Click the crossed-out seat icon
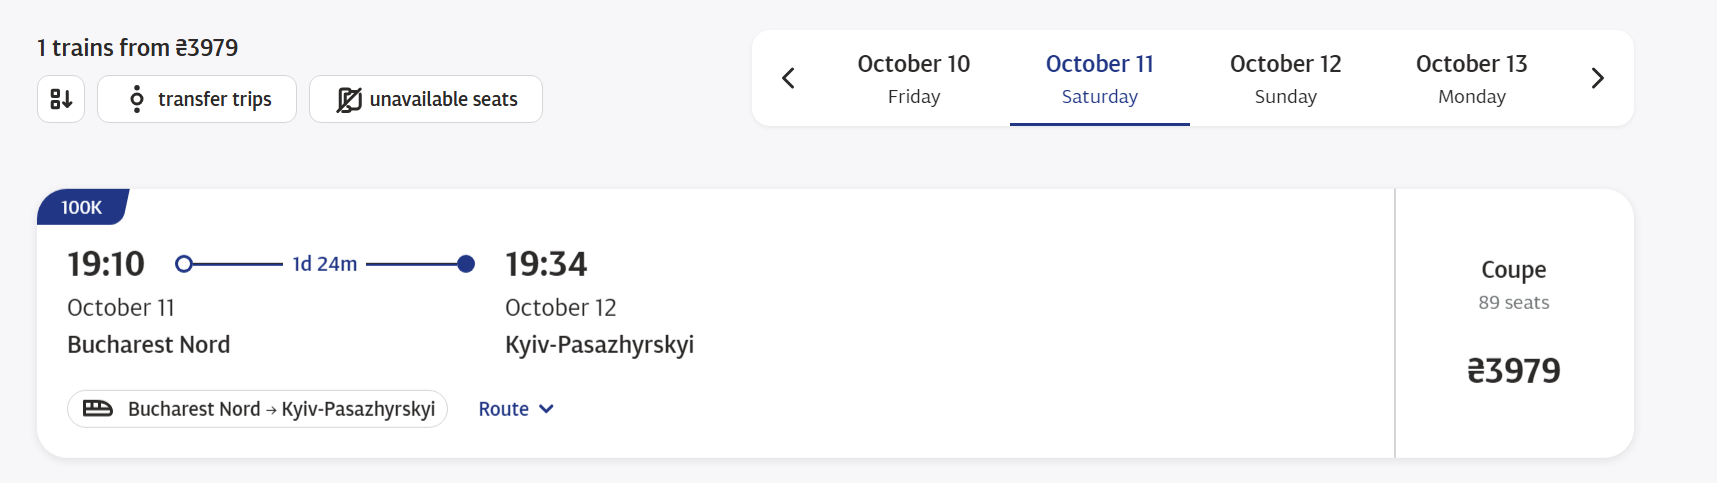 349,100
